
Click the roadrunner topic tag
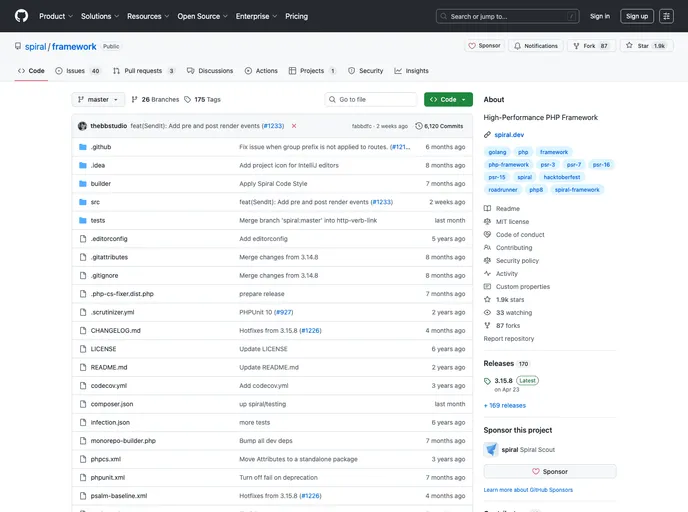(503, 190)
